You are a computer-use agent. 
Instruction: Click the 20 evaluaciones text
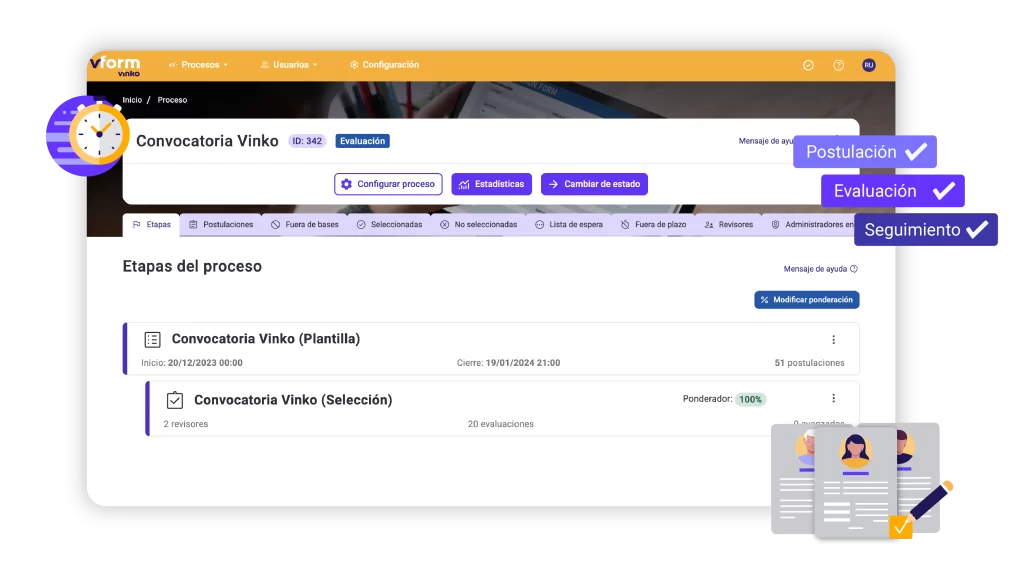click(x=501, y=424)
